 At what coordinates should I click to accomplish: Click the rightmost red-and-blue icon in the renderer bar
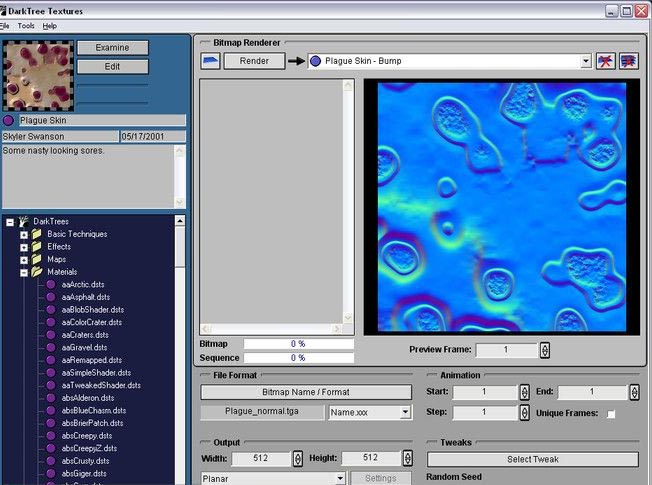click(629, 61)
